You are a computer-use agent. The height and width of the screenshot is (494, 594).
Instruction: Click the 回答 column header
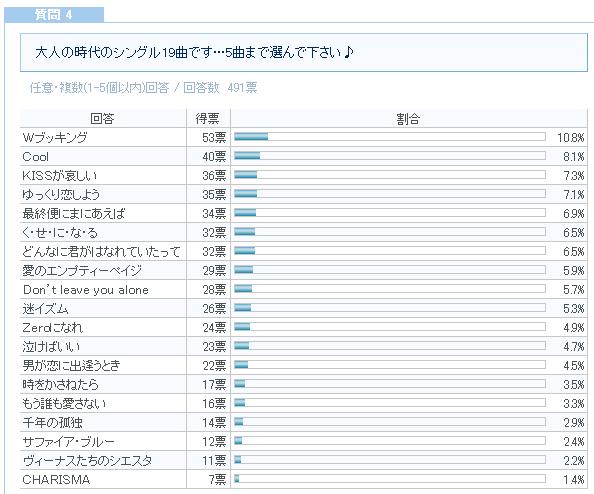click(103, 119)
